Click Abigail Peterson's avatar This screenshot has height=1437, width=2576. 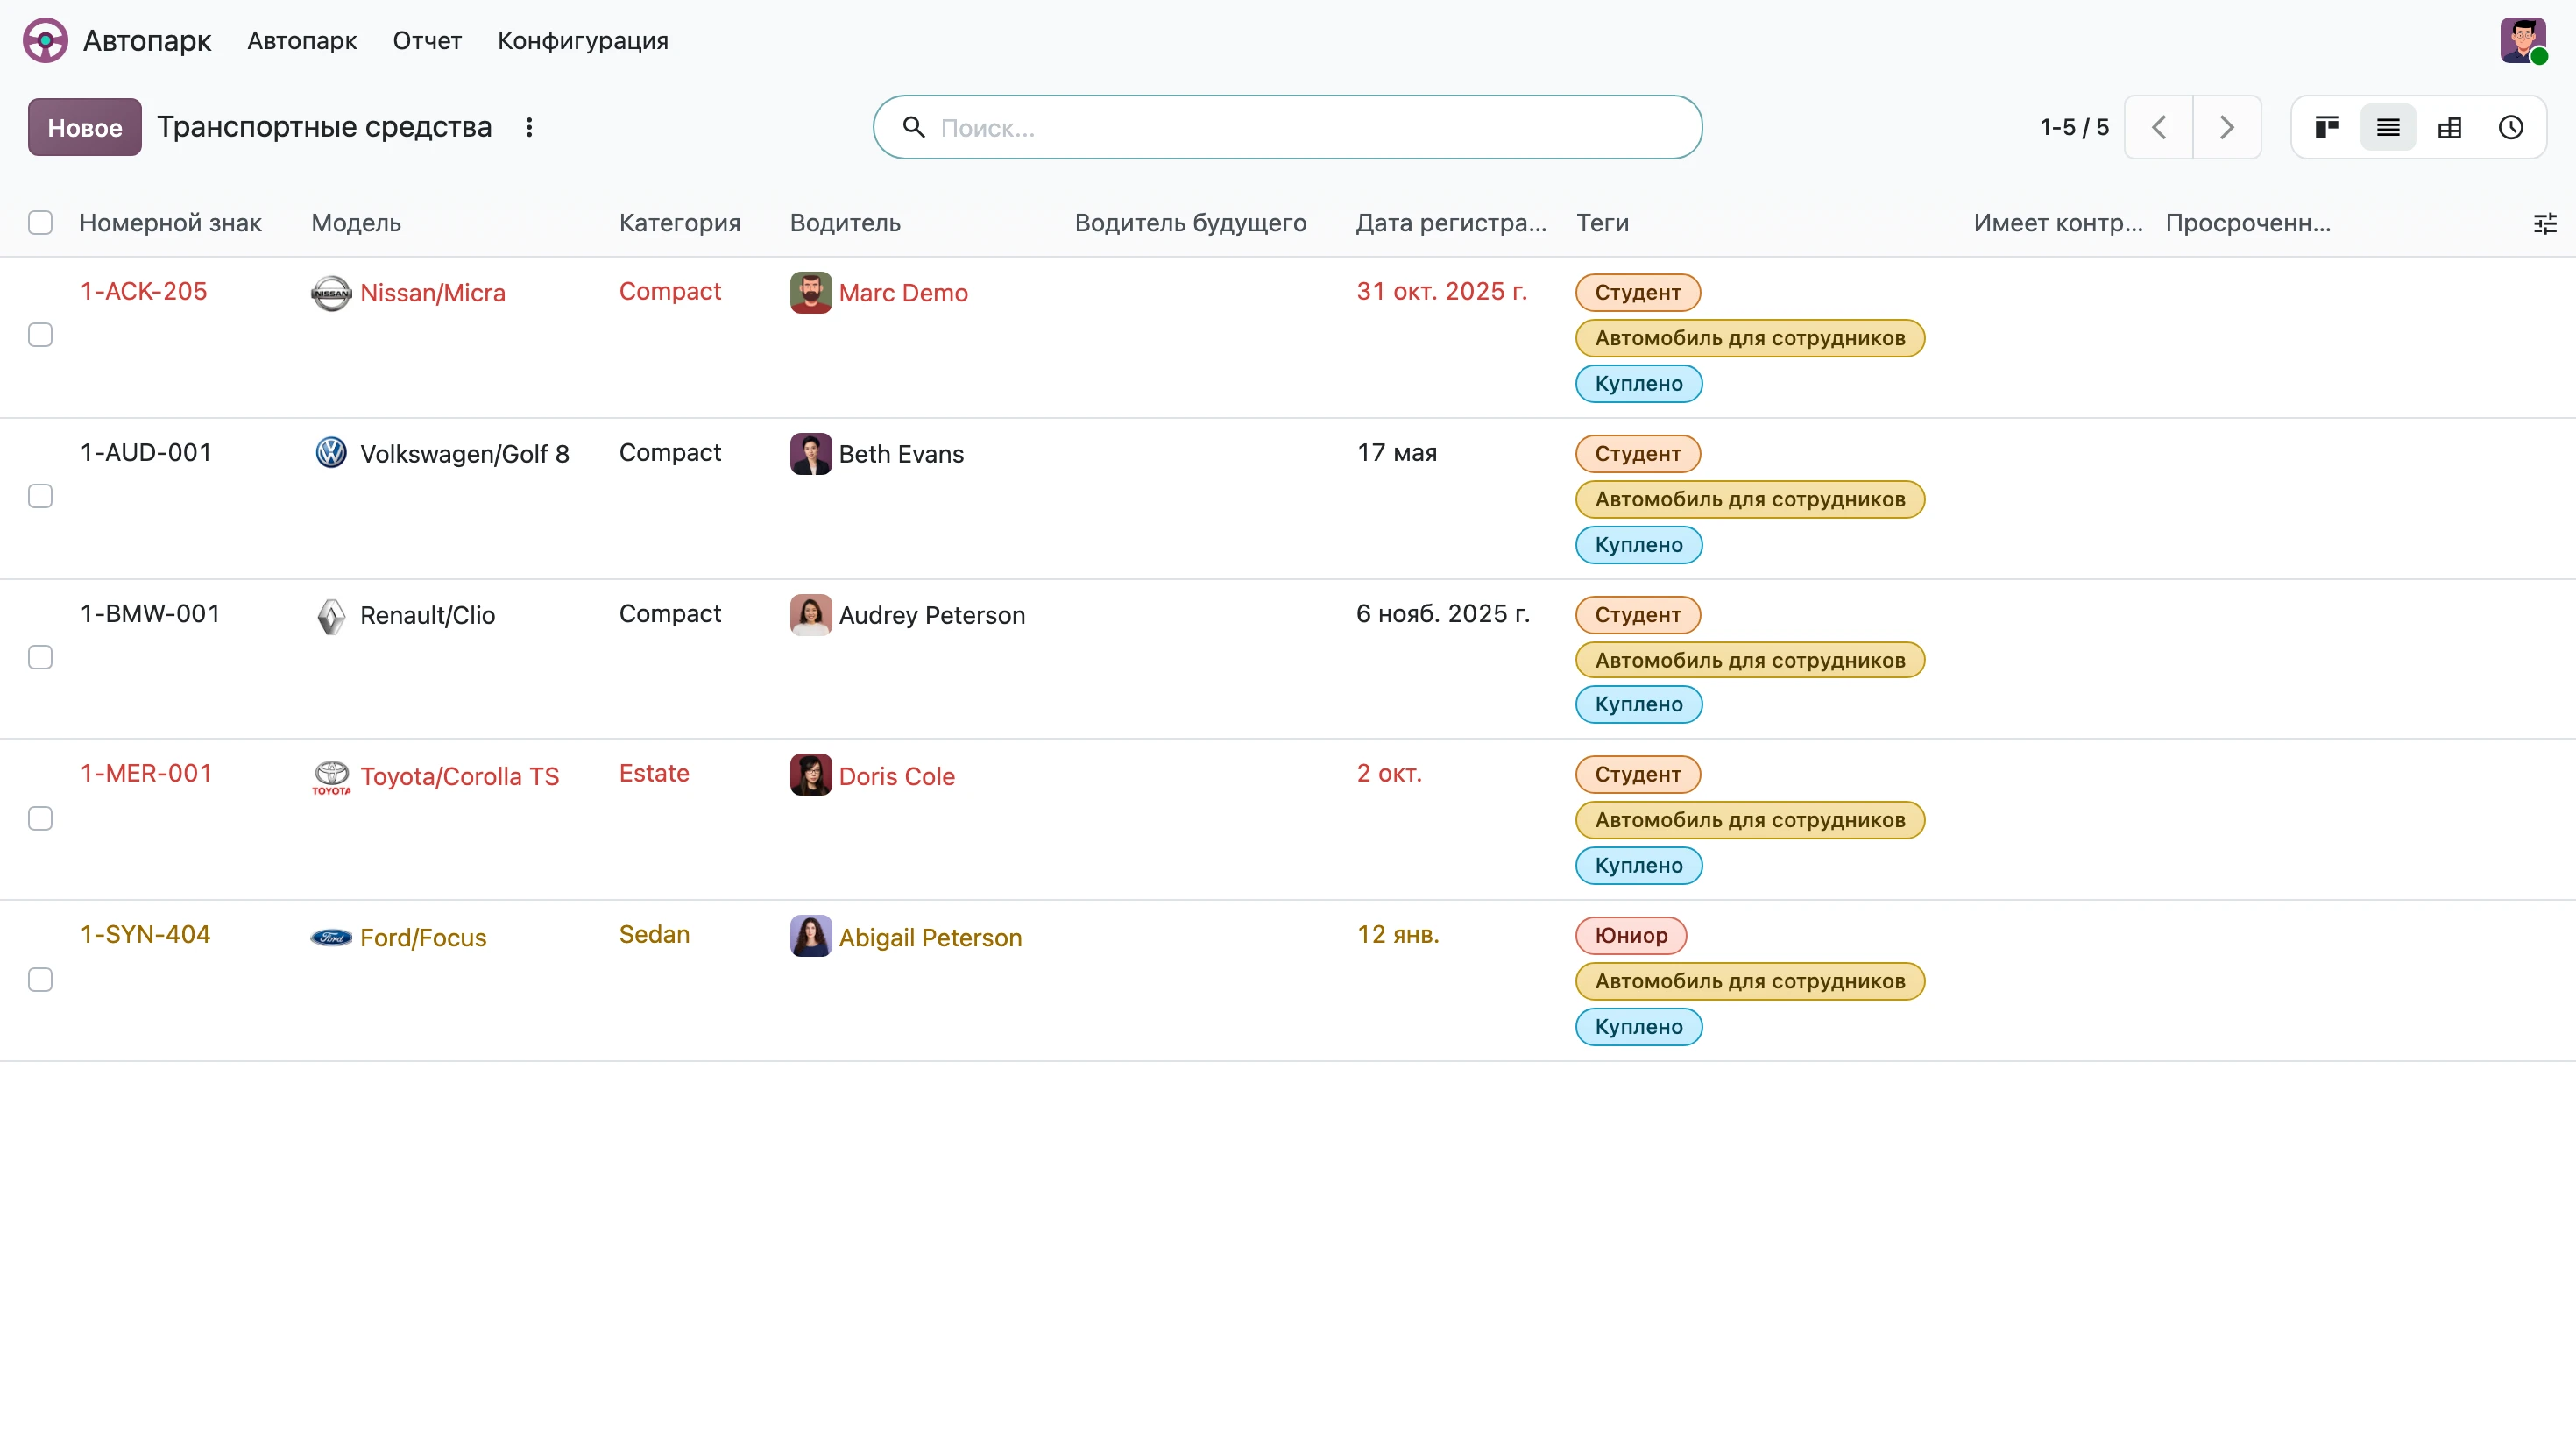810,937
